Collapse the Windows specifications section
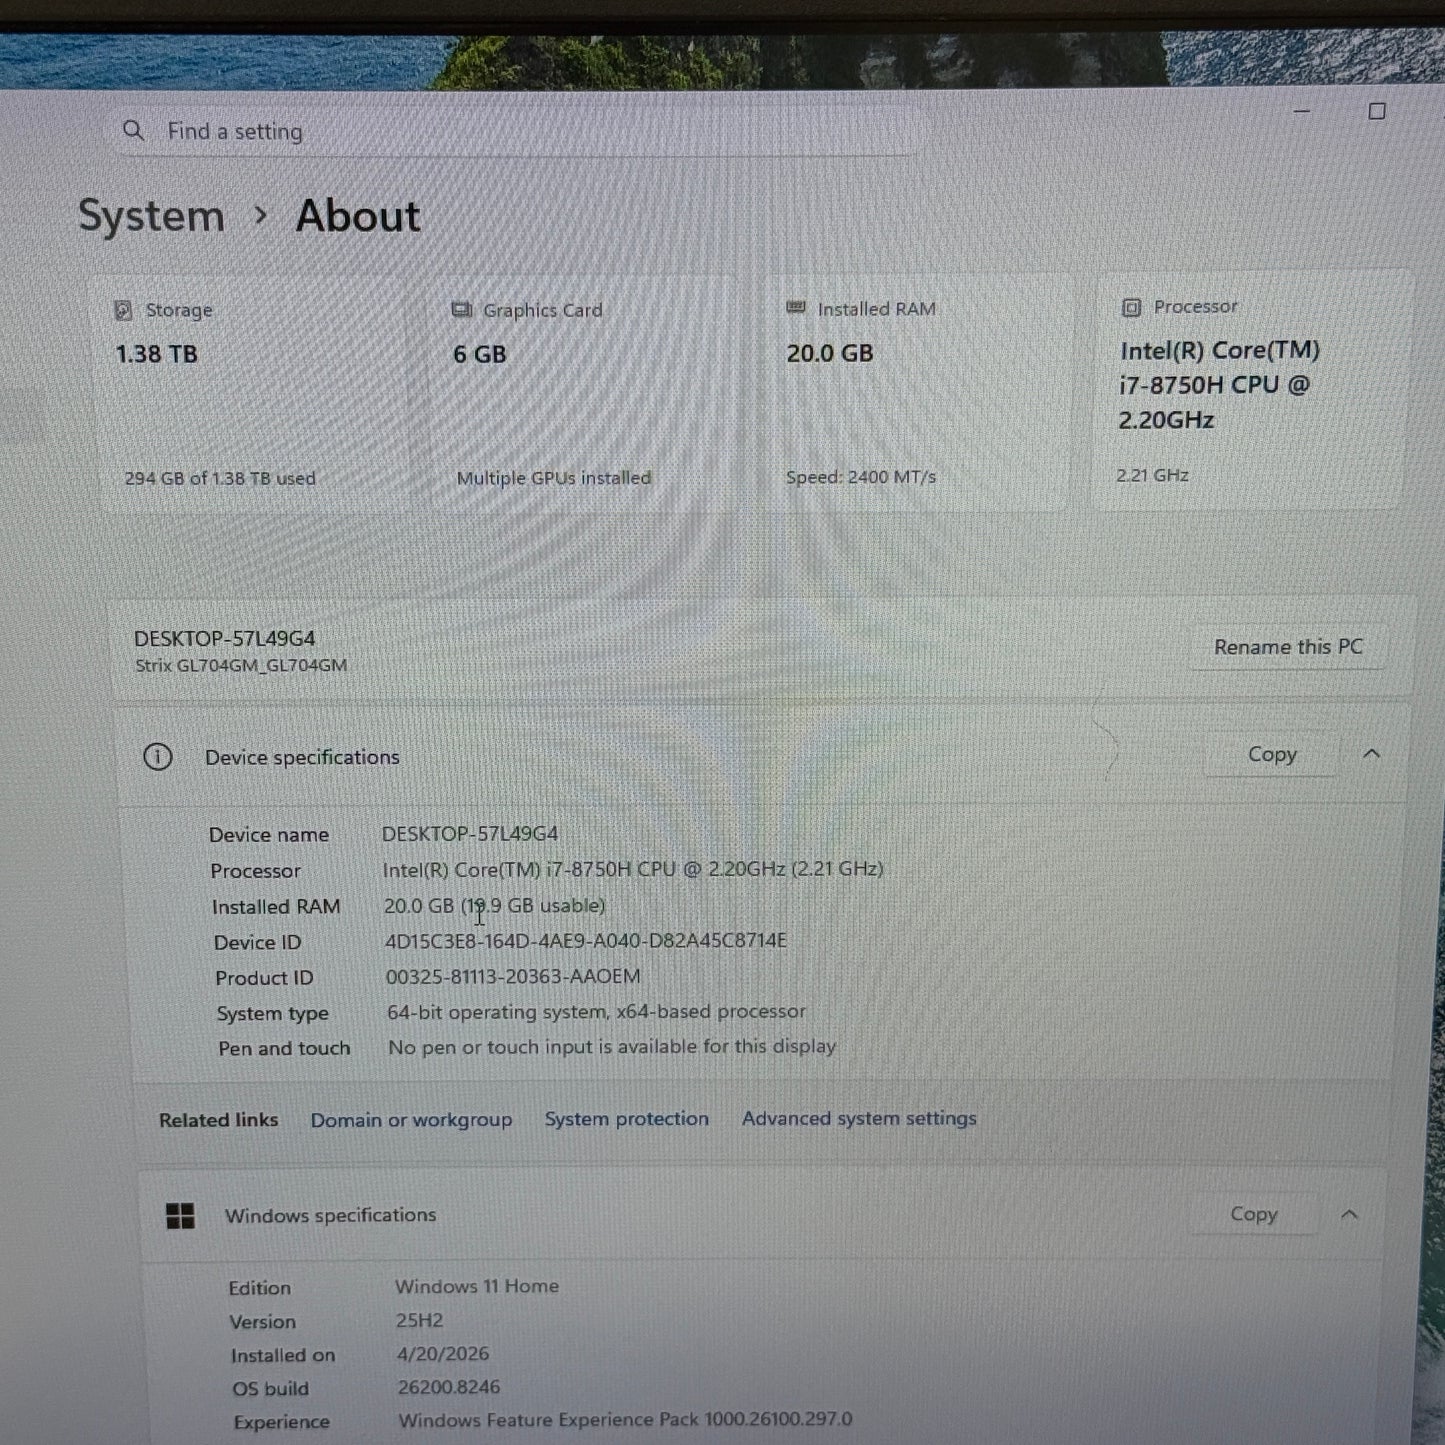The height and width of the screenshot is (1445, 1445). (1349, 1214)
